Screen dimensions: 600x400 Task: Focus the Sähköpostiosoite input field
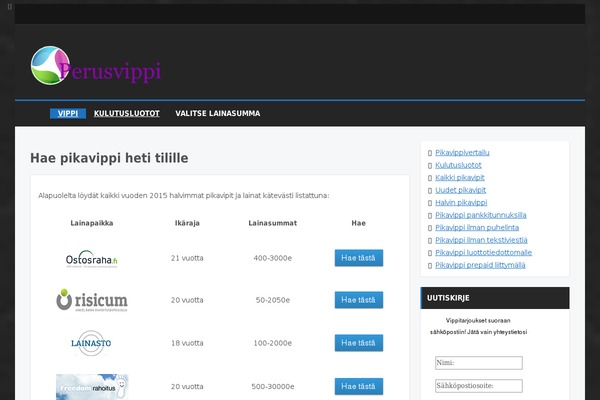[x=479, y=386]
